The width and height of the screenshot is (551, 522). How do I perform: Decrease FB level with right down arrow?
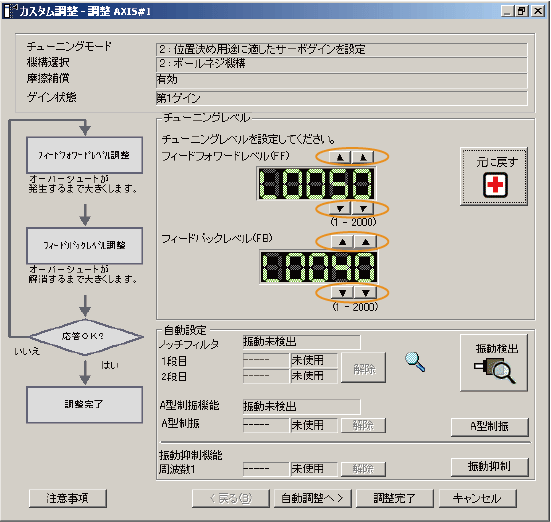click(x=366, y=292)
